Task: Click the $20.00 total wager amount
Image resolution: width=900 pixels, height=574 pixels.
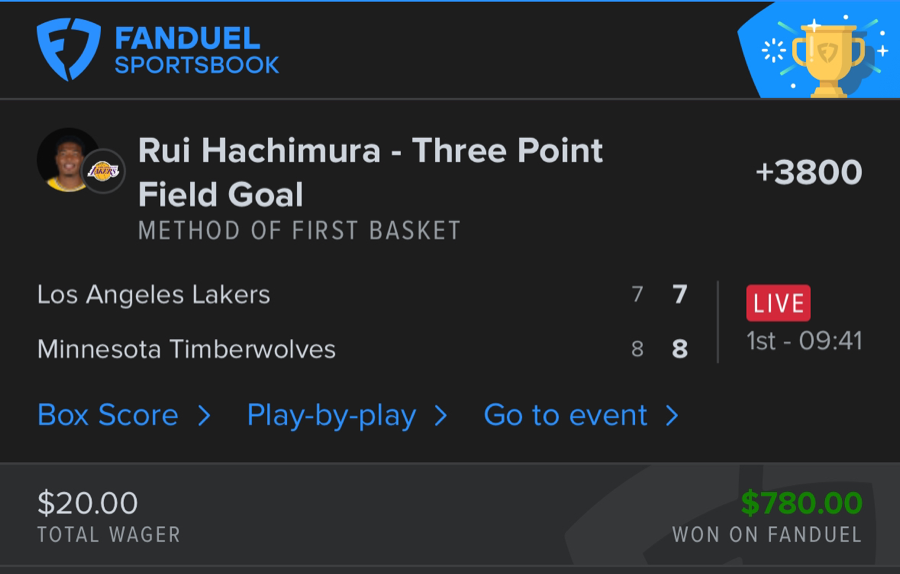Action: (x=87, y=502)
